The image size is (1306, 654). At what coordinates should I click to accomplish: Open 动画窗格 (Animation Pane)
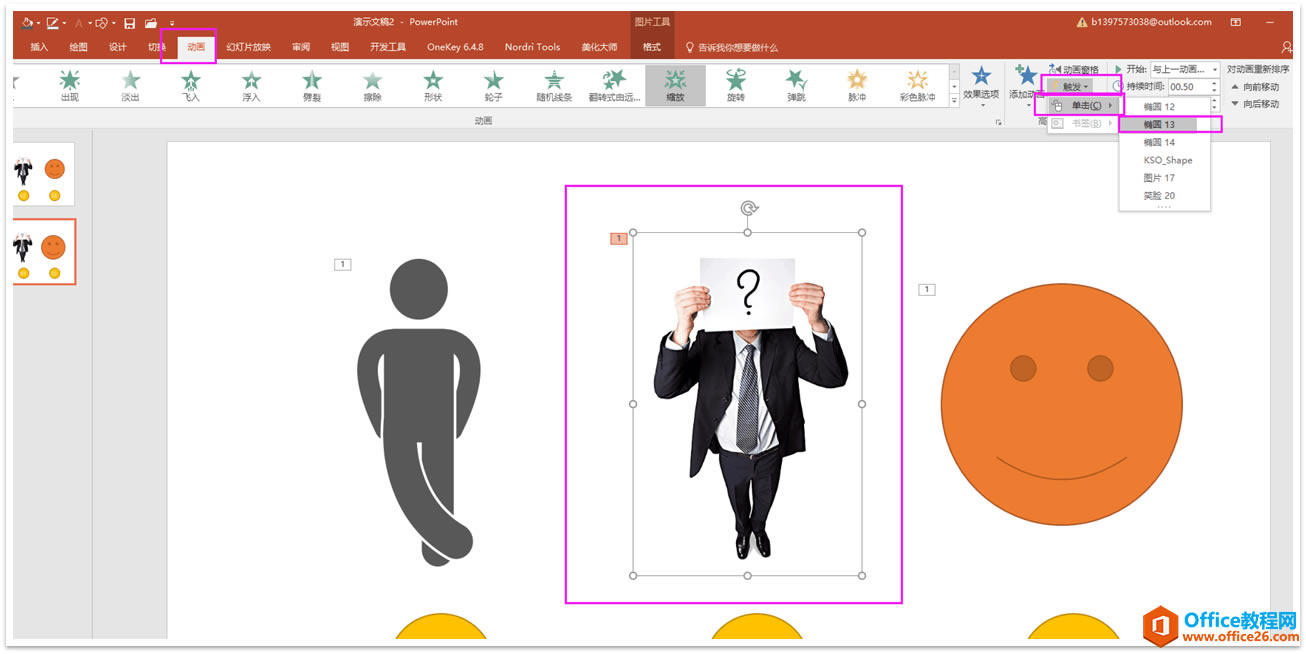(x=1073, y=70)
